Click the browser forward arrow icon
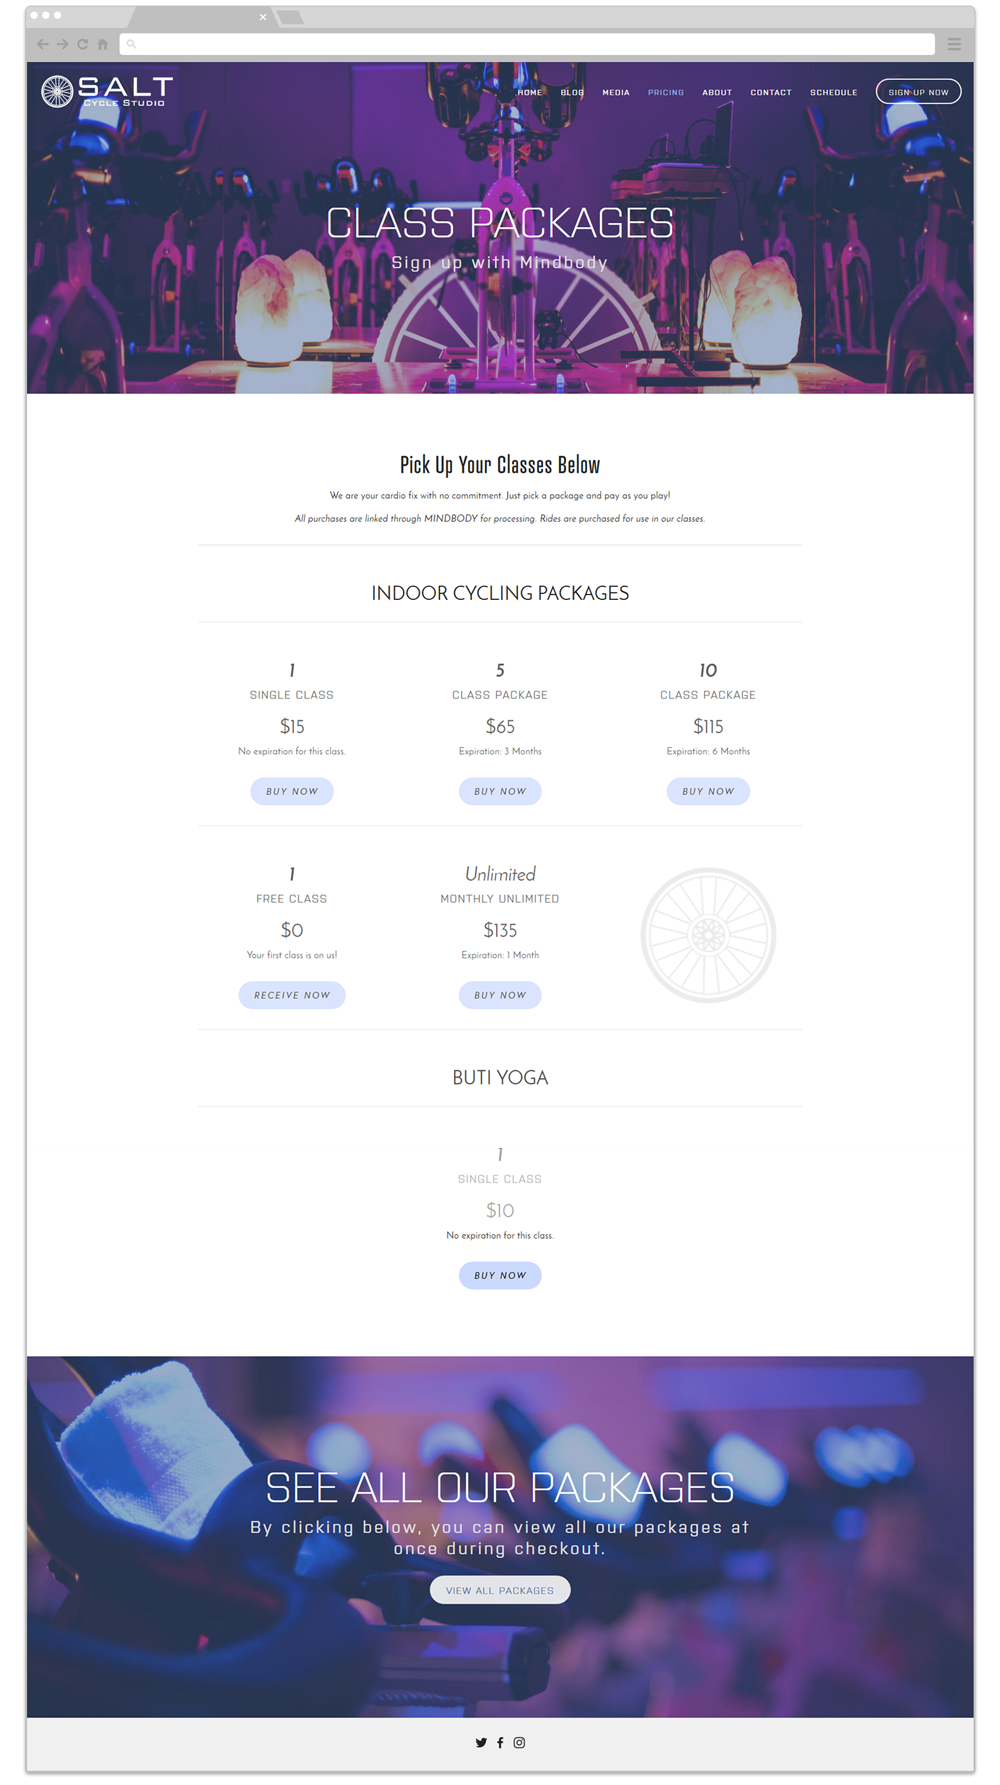Screen dimensions: 1000x1785 (62, 44)
